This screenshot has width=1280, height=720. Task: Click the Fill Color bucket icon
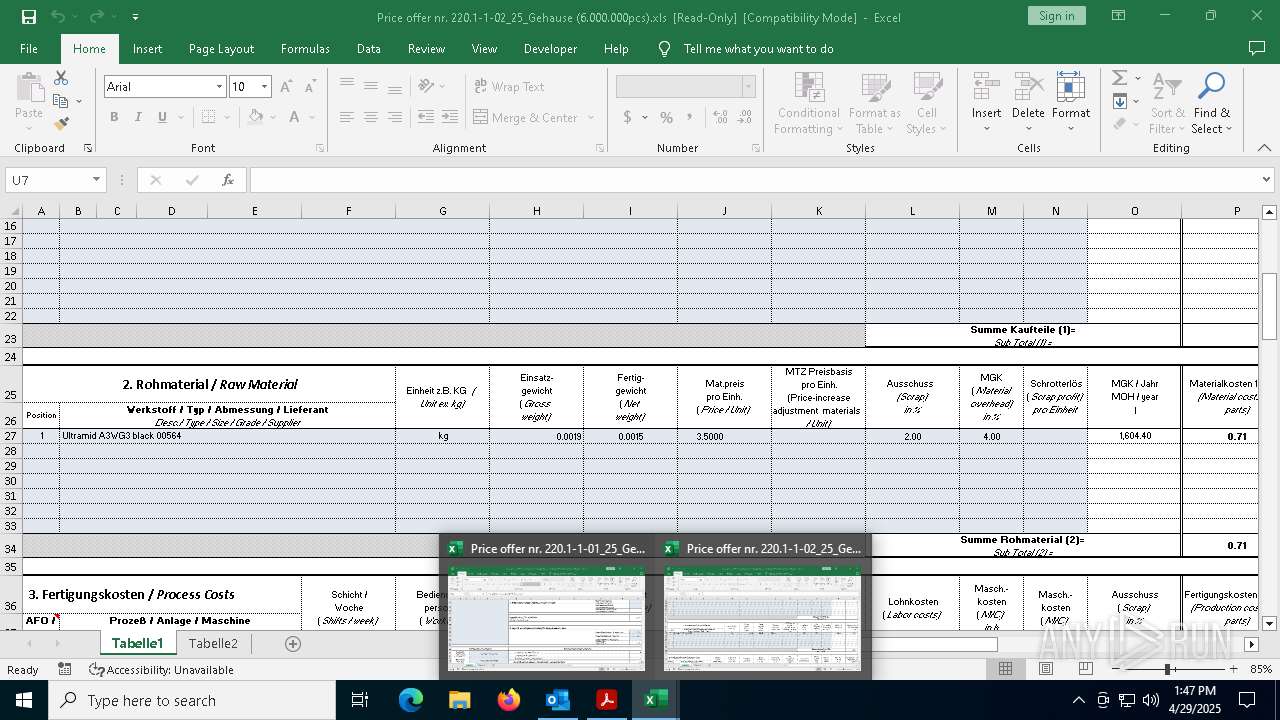[256, 117]
